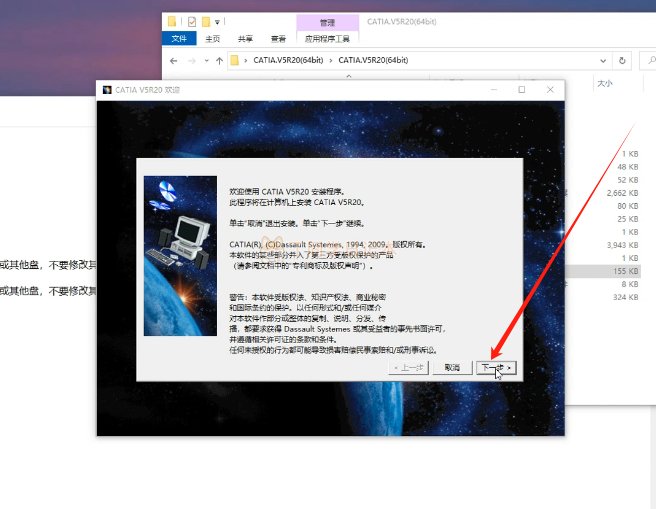Open the Customize Quick Access Toolbar dropdown
Image resolution: width=656 pixels, height=509 pixels.
click(x=217, y=21)
